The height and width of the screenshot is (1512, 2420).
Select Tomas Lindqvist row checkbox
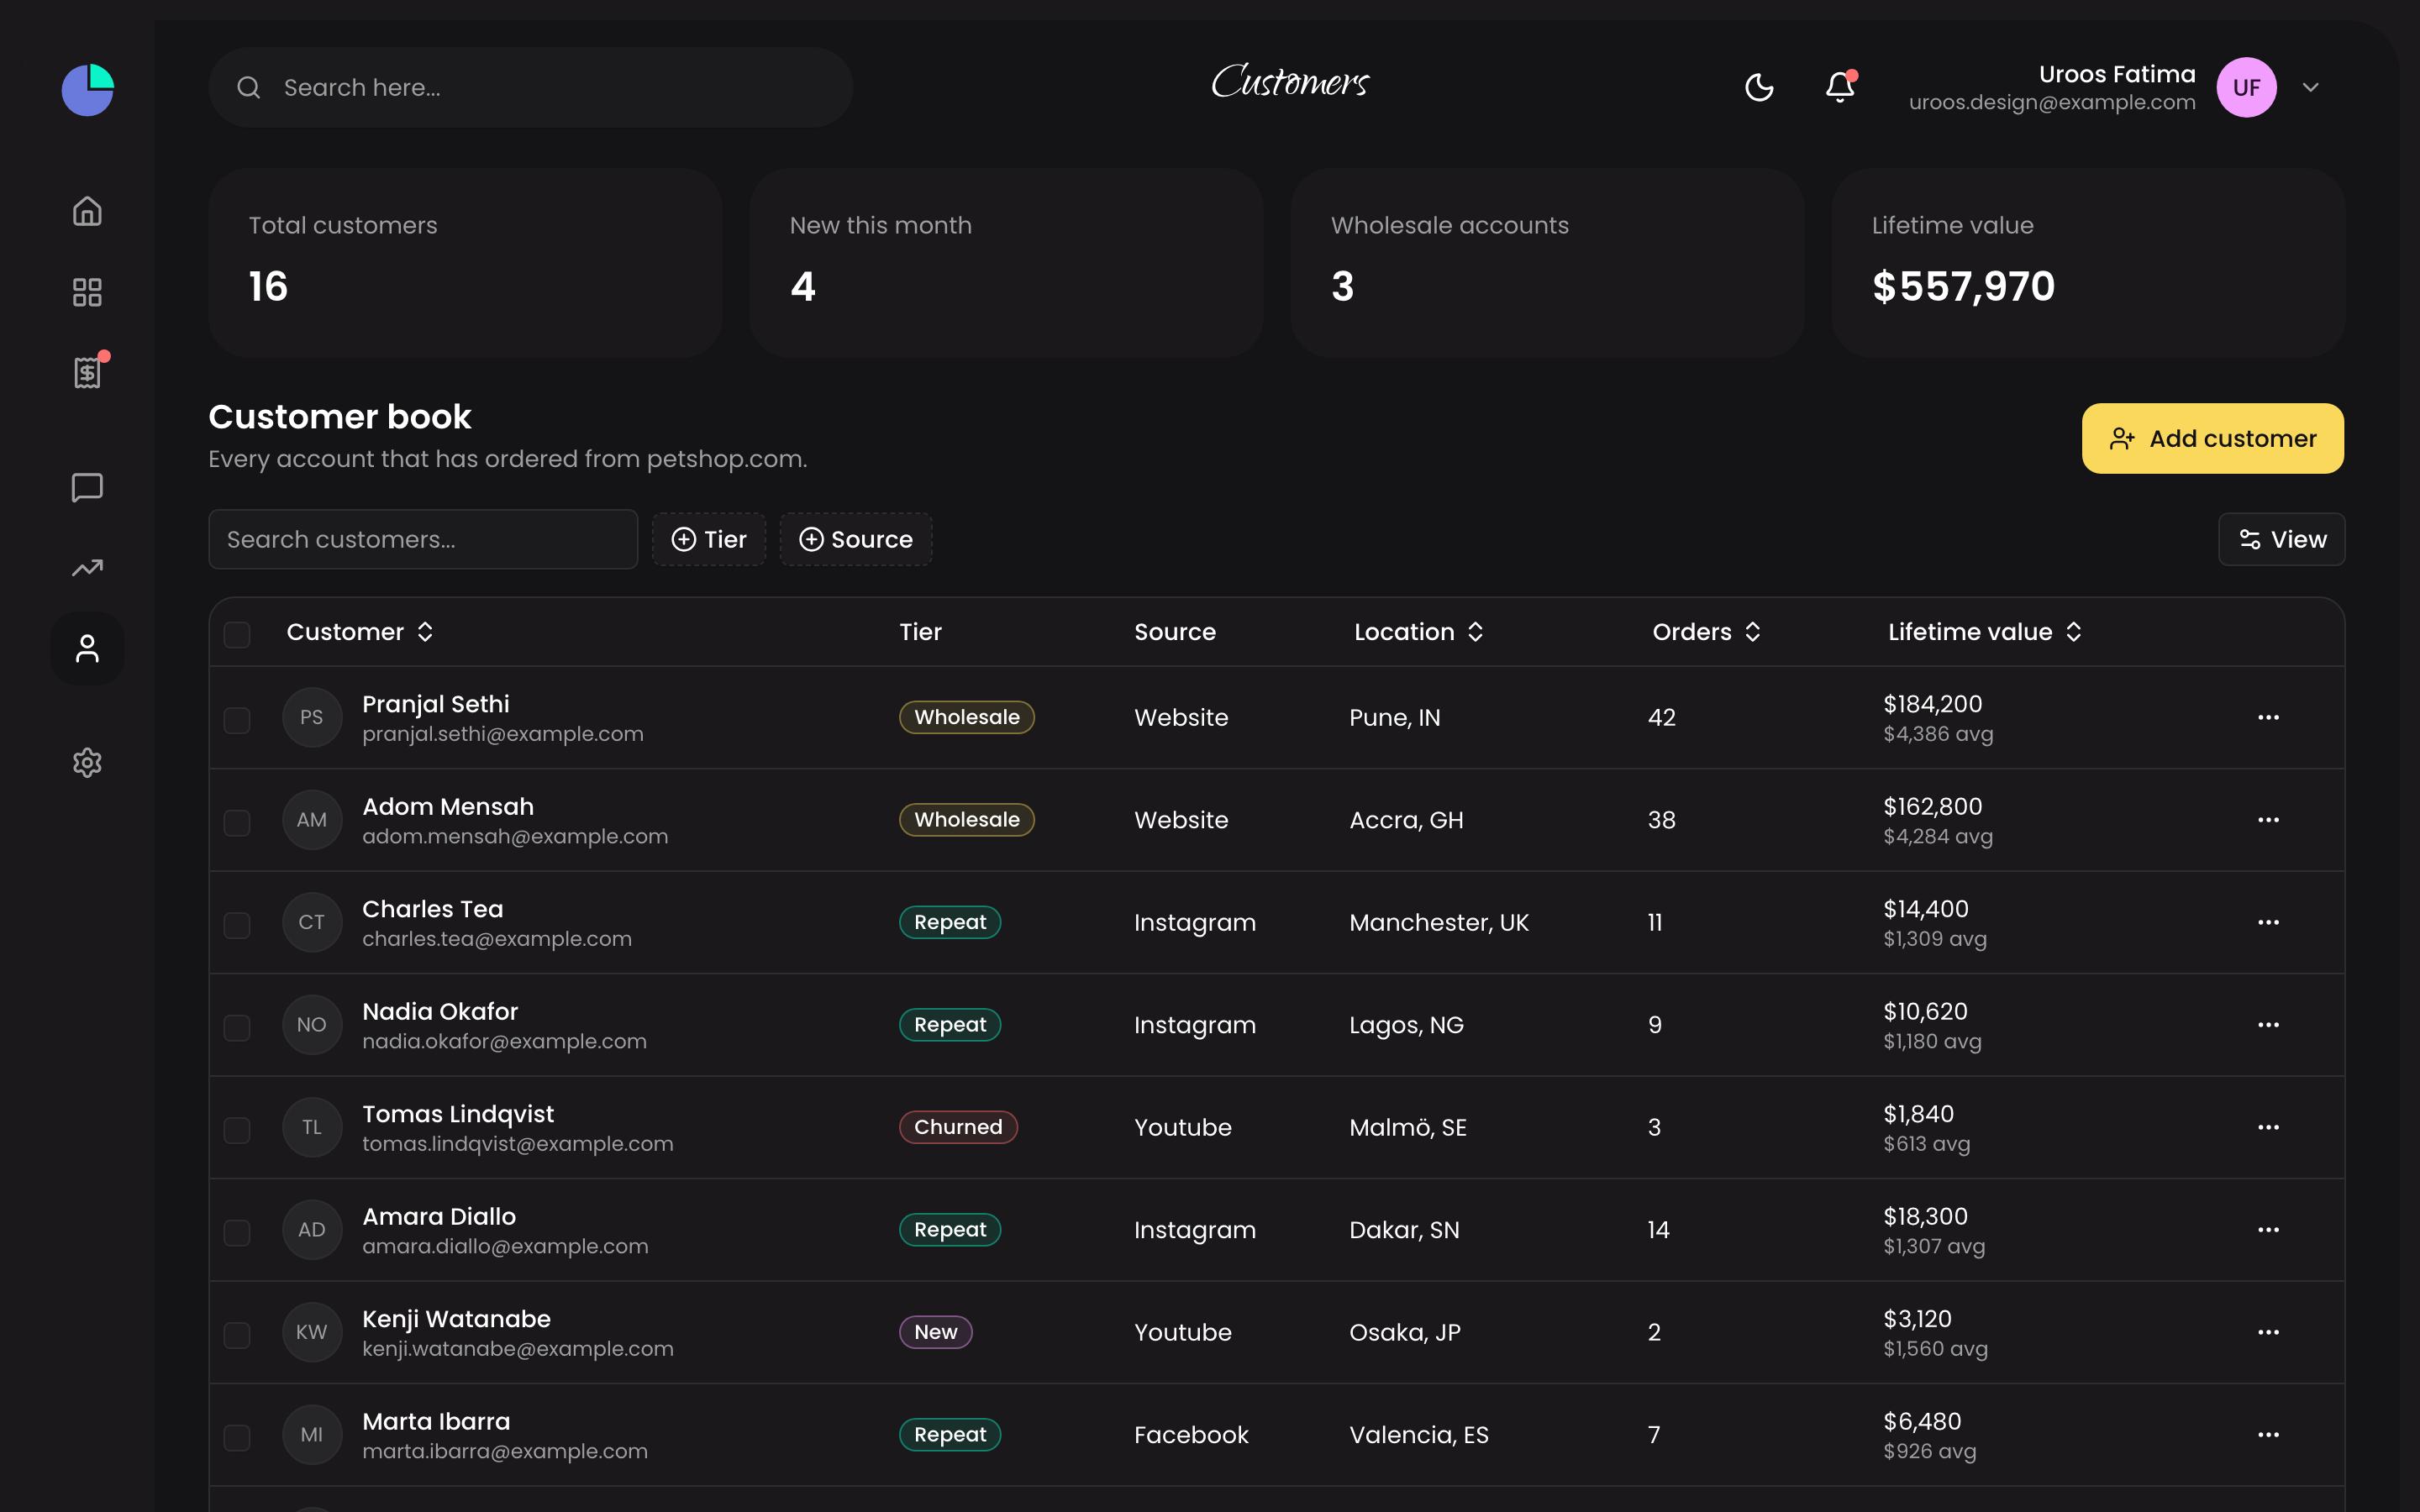pos(237,1130)
